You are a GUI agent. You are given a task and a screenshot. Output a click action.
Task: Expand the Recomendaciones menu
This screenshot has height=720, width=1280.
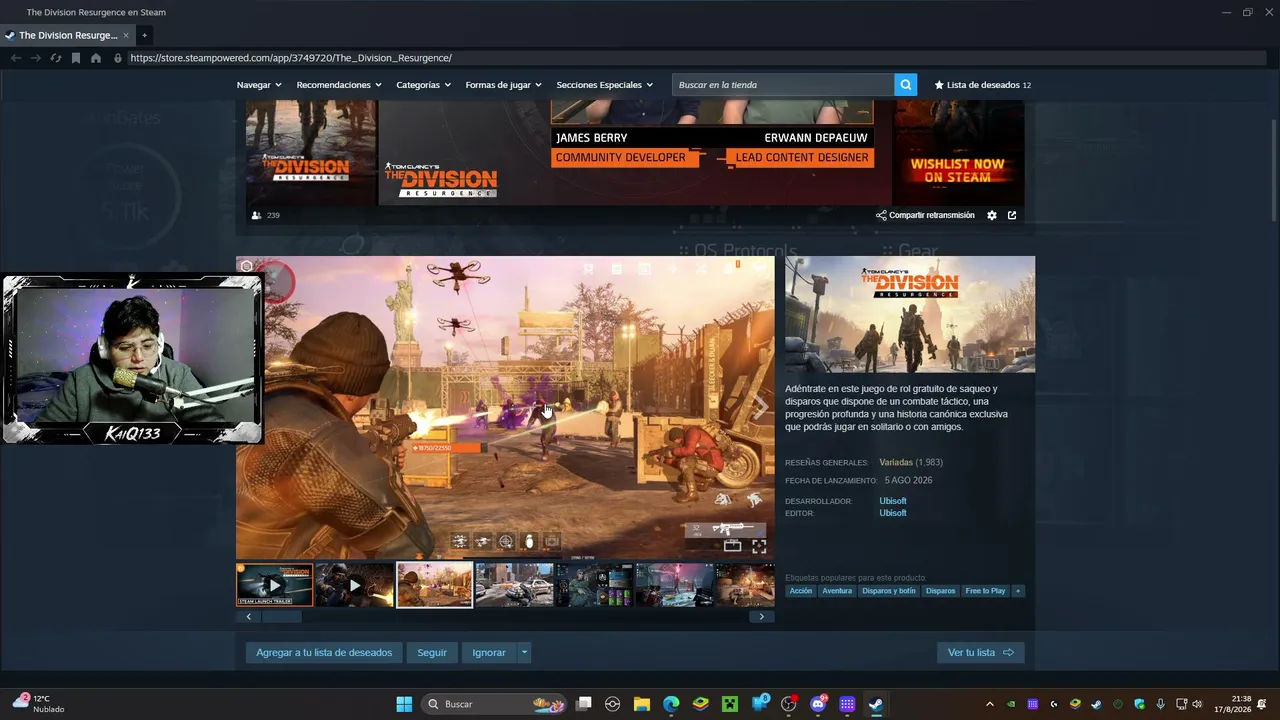coord(339,85)
